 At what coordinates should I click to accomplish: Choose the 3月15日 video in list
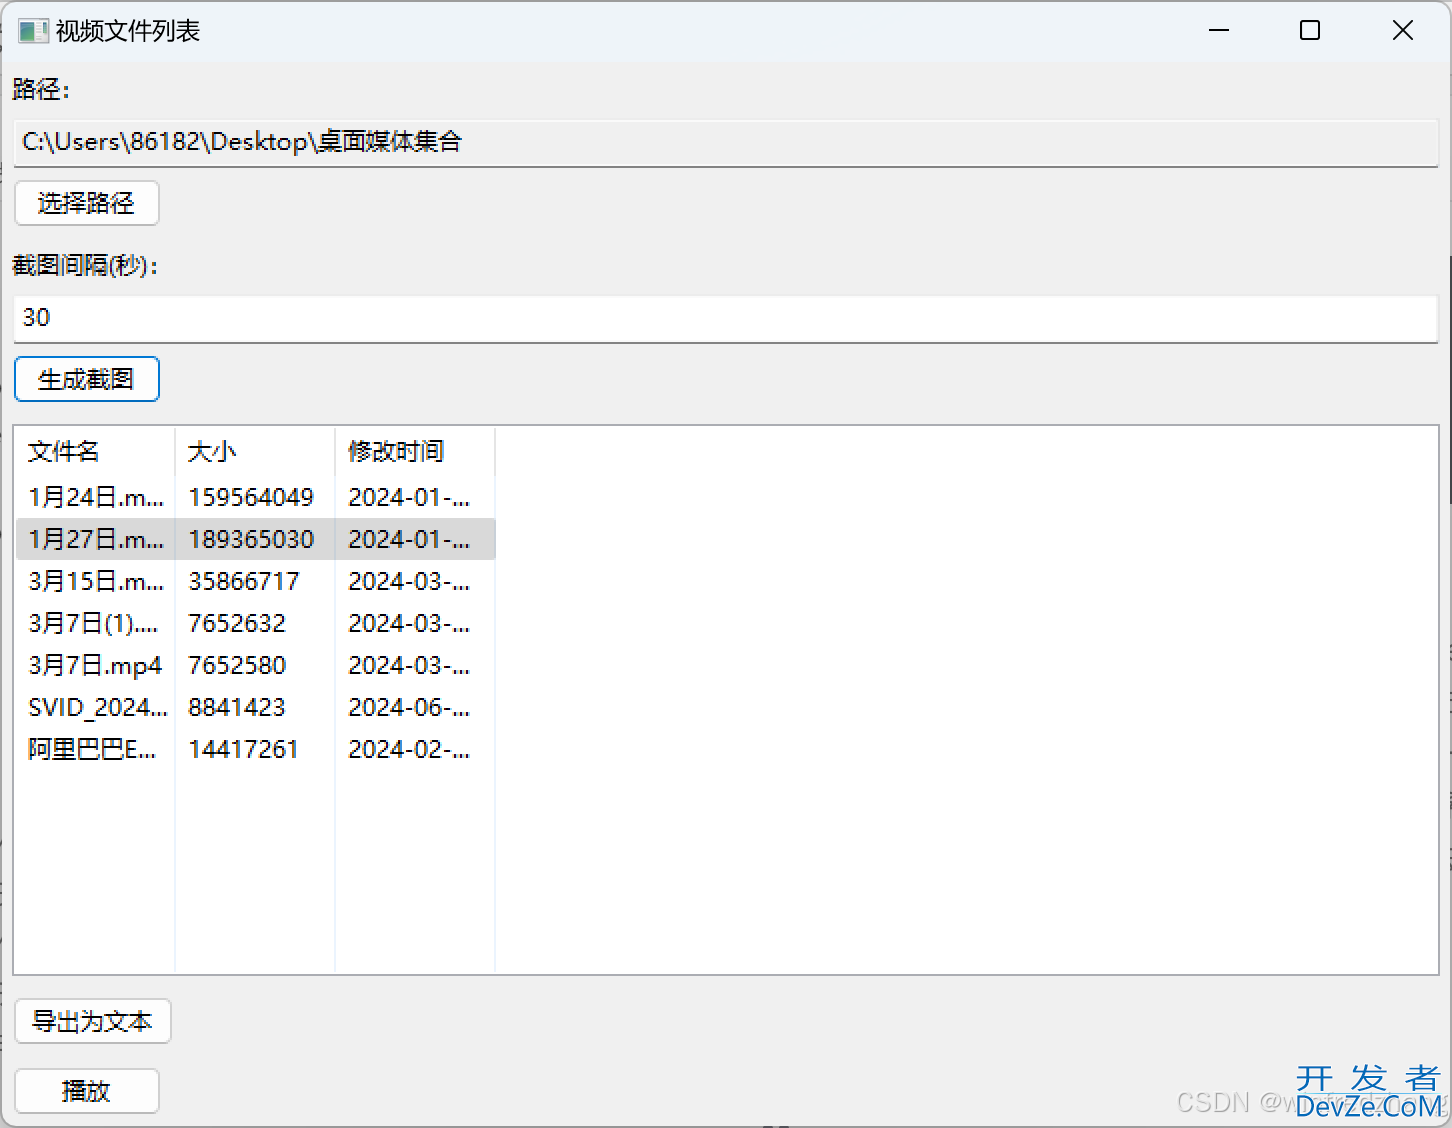(96, 581)
